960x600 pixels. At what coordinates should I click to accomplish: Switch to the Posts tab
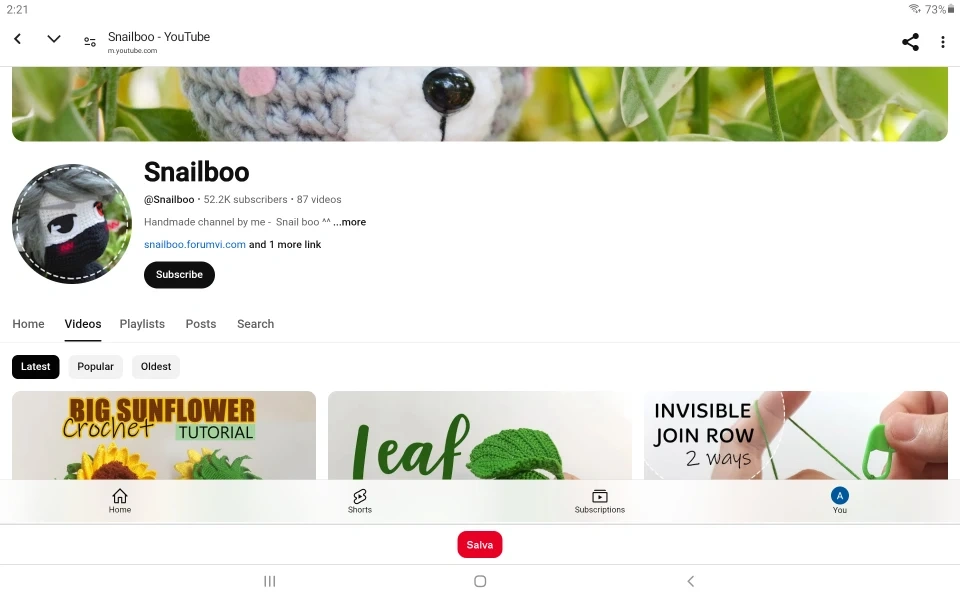point(201,324)
